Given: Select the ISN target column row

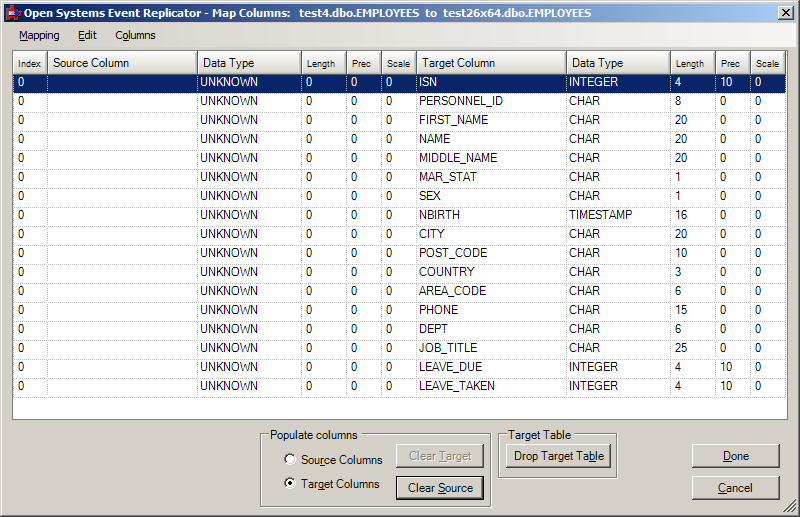Looking at the screenshot, I should pyautogui.click(x=399, y=82).
